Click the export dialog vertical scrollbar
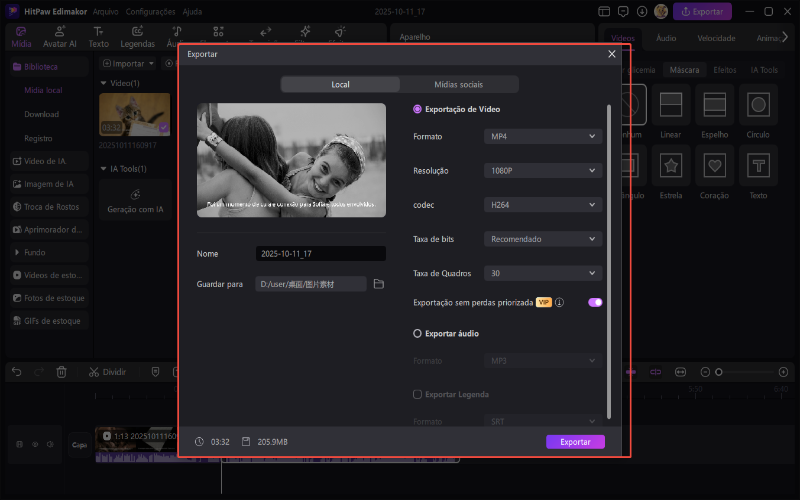 pos(609,250)
